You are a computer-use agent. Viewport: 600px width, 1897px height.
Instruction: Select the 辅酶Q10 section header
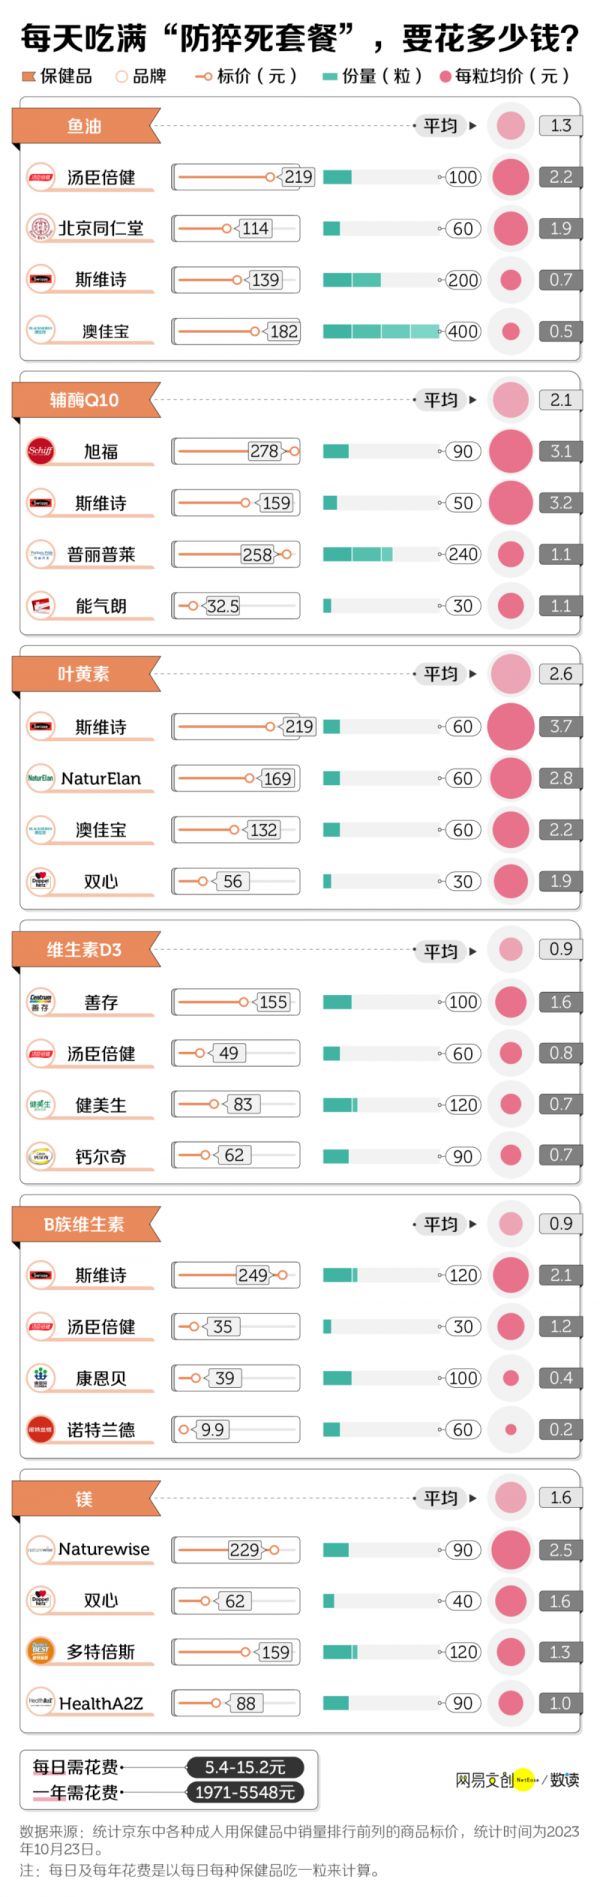85,400
